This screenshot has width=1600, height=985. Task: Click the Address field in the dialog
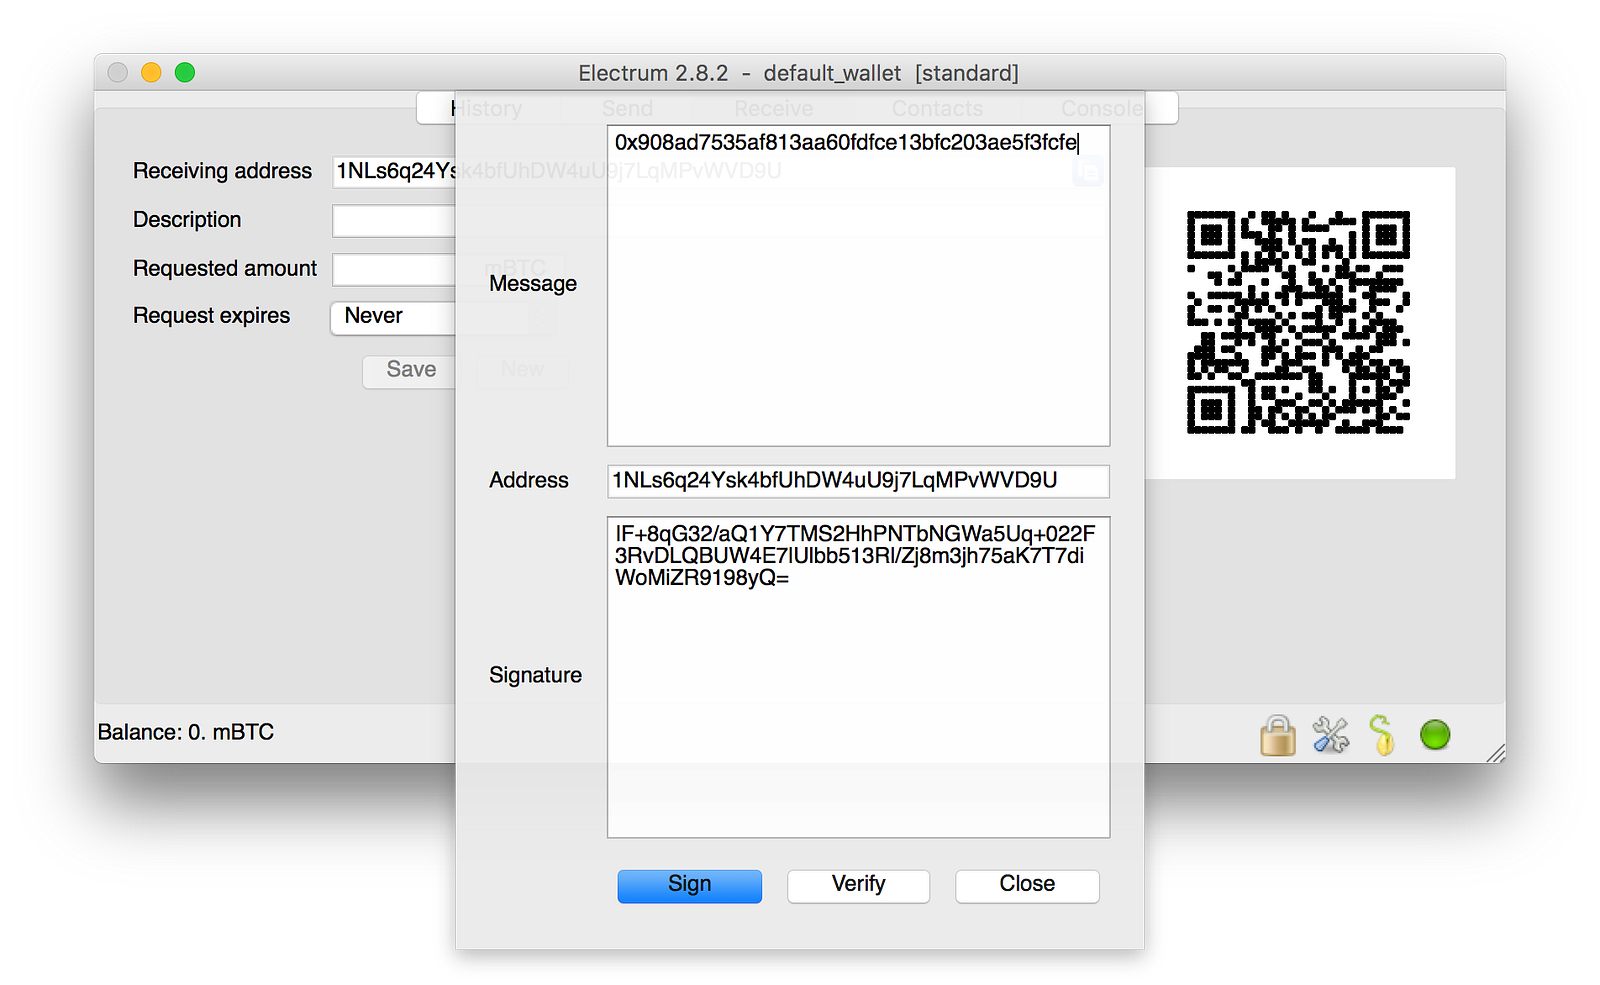[858, 481]
